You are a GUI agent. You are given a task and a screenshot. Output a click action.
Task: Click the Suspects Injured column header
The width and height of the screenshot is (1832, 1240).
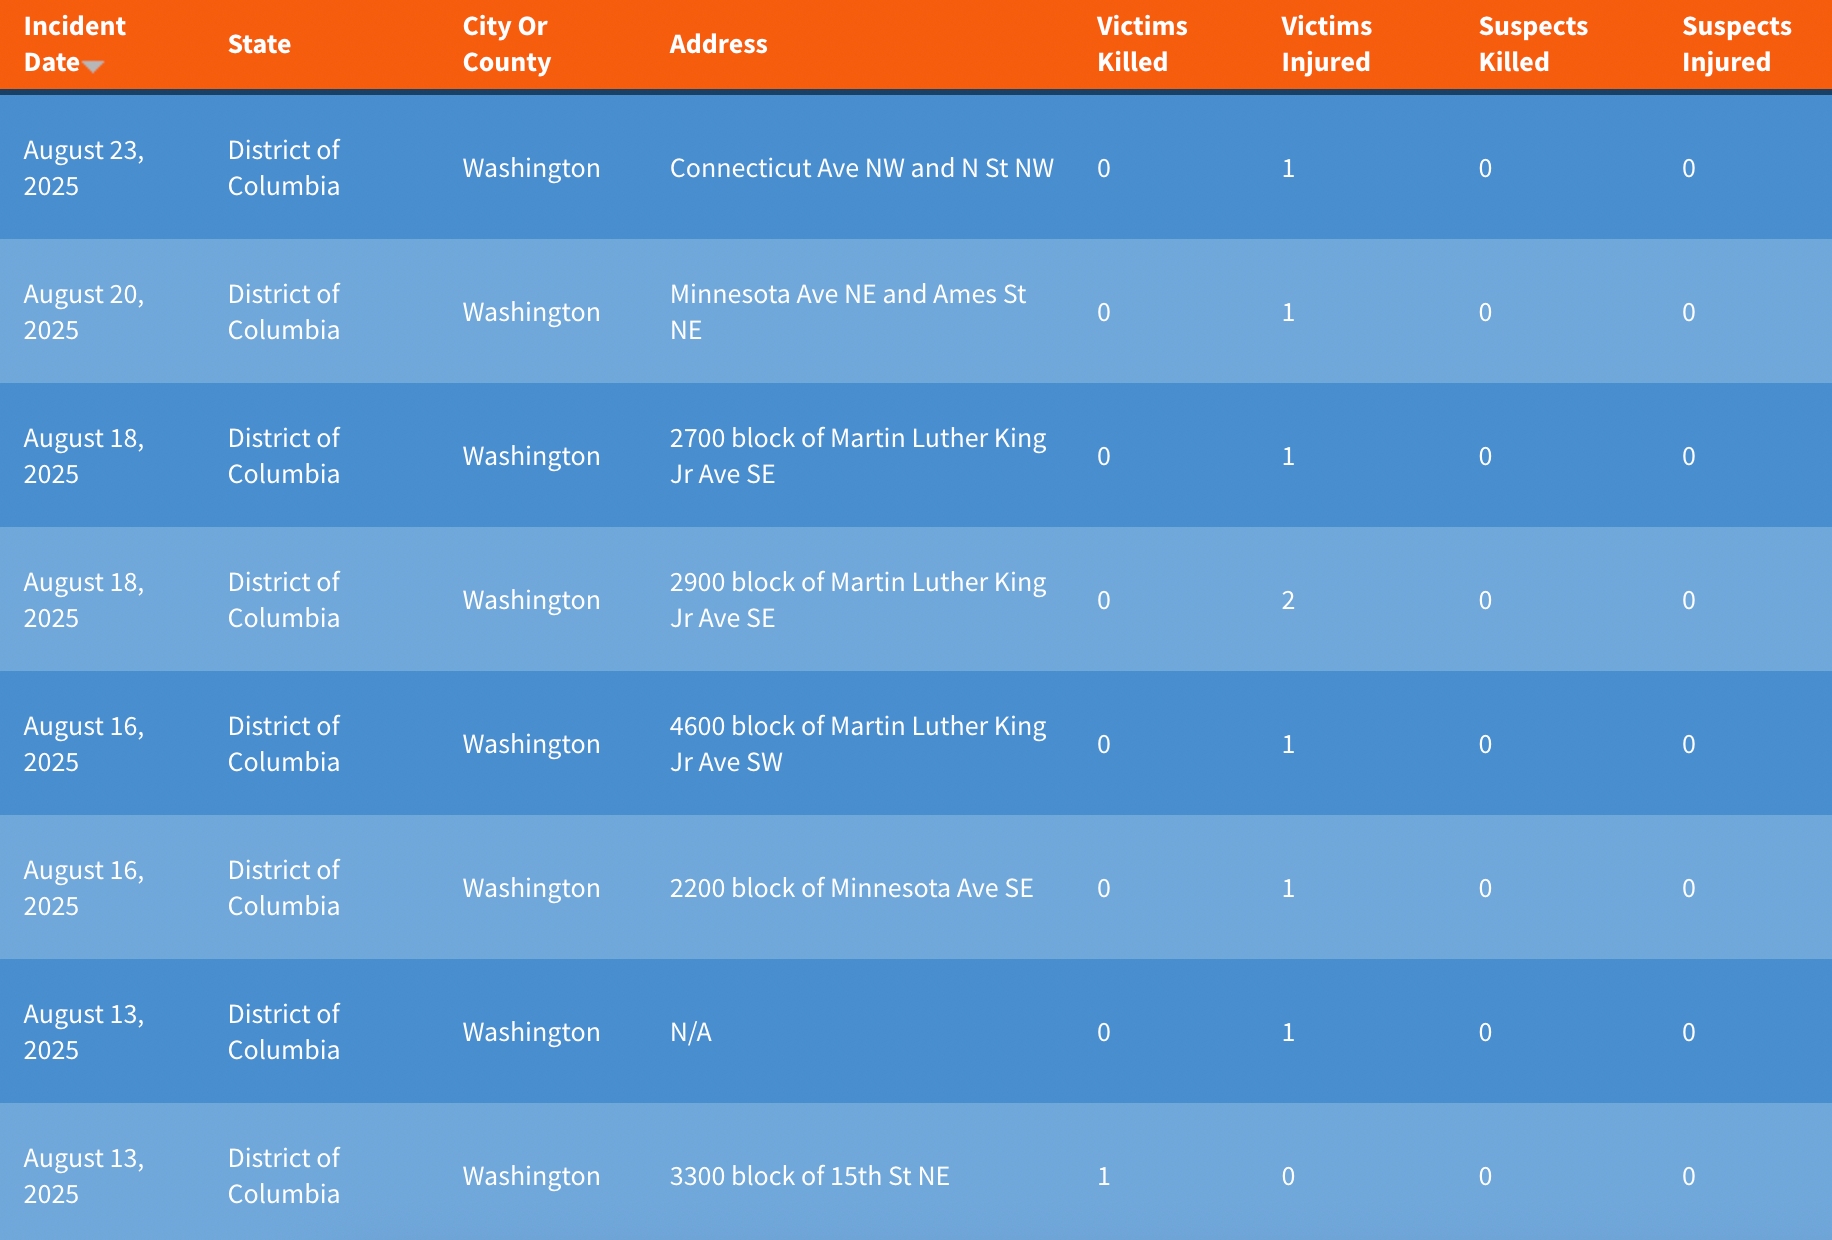[1736, 44]
